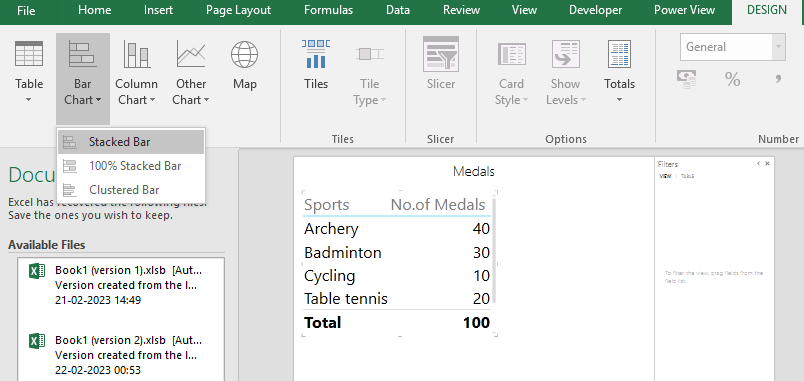The height and width of the screenshot is (381, 804).
Task: Sort by No.of Medals column header
Action: (x=438, y=205)
